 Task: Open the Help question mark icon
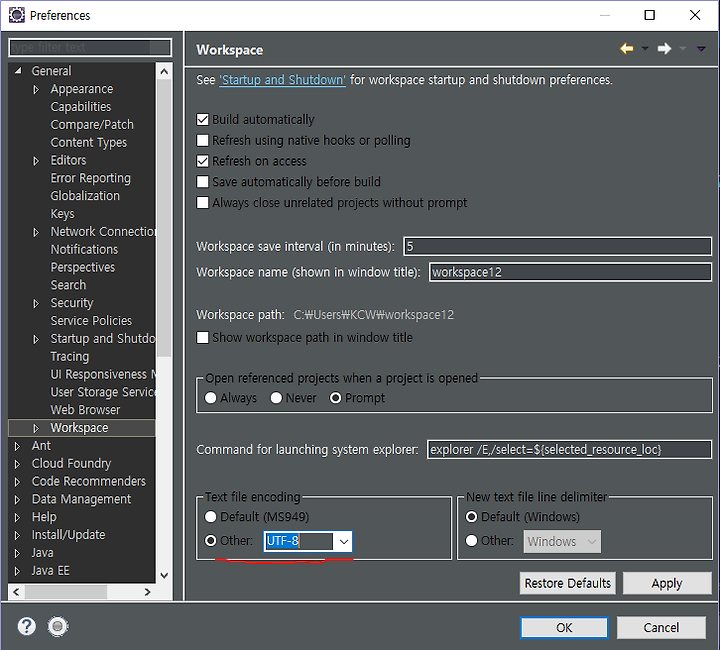(27, 626)
